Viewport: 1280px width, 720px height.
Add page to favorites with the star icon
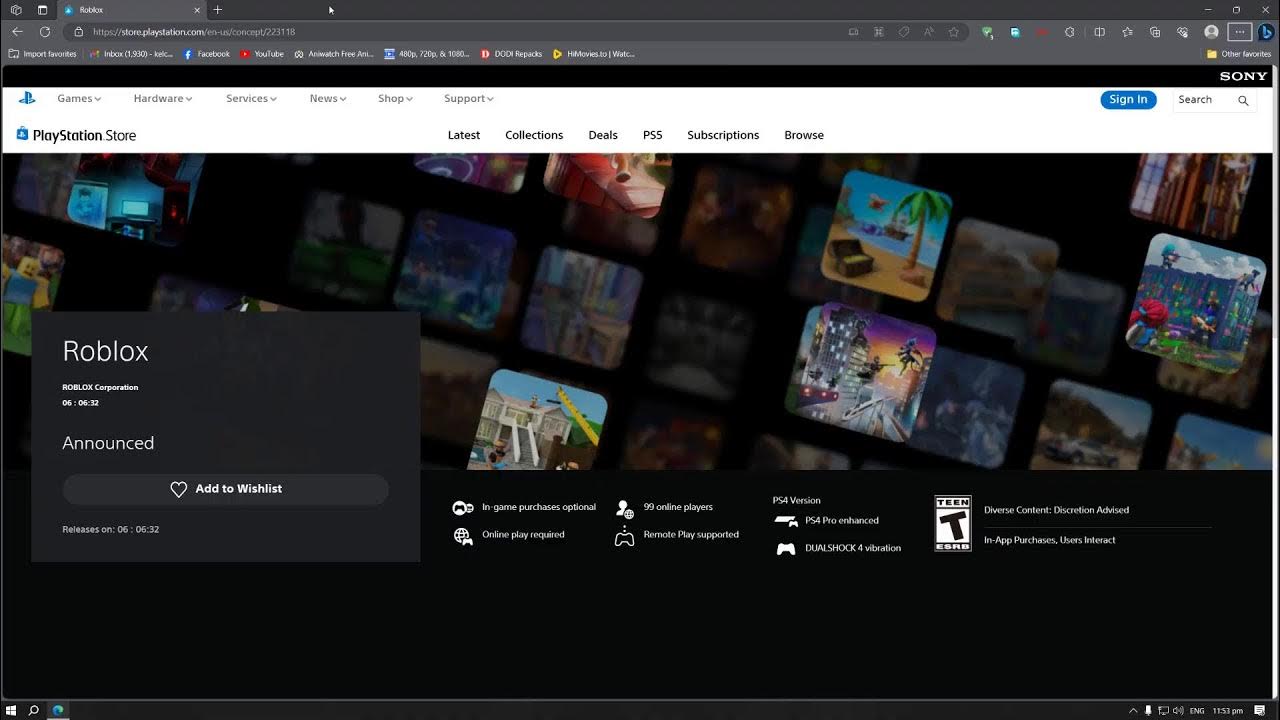(x=954, y=32)
